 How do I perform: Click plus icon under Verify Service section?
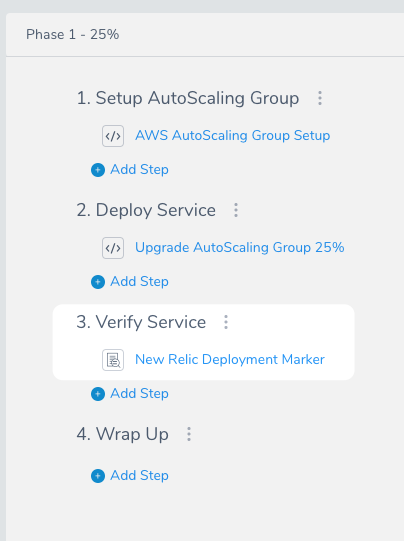tap(98, 394)
